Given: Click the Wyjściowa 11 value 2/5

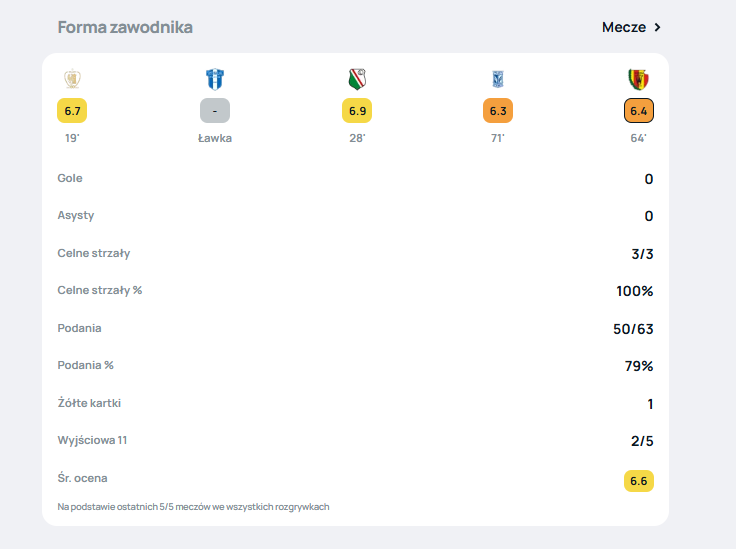Looking at the screenshot, I should [641, 441].
